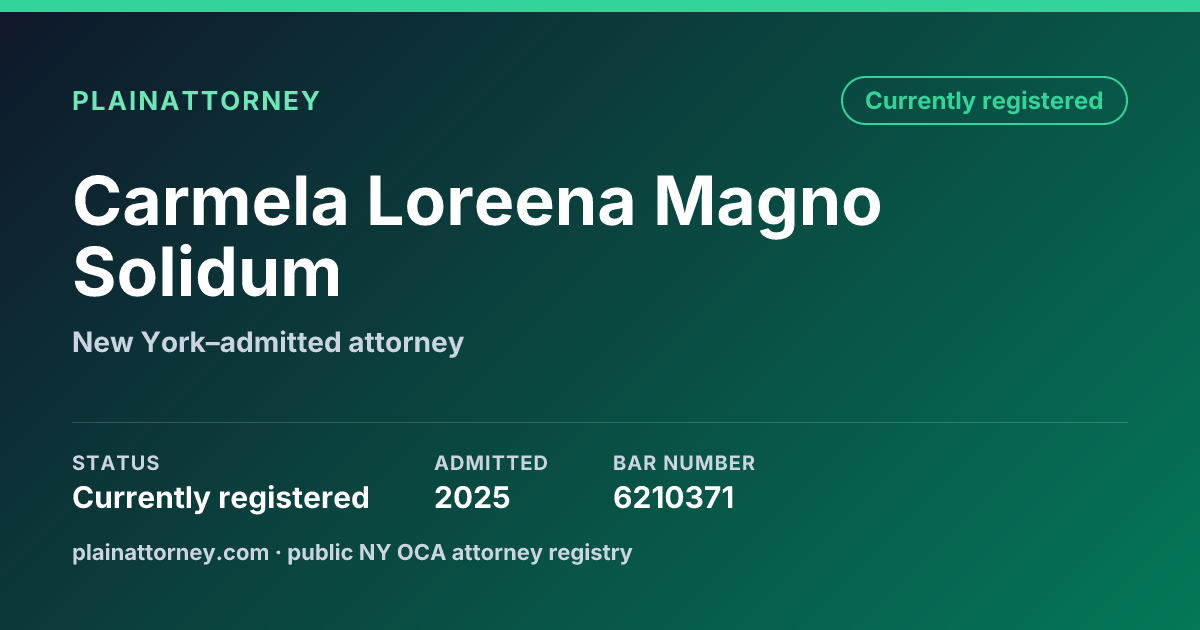Click the admission year 2025
The height and width of the screenshot is (630, 1200).
tap(472, 497)
